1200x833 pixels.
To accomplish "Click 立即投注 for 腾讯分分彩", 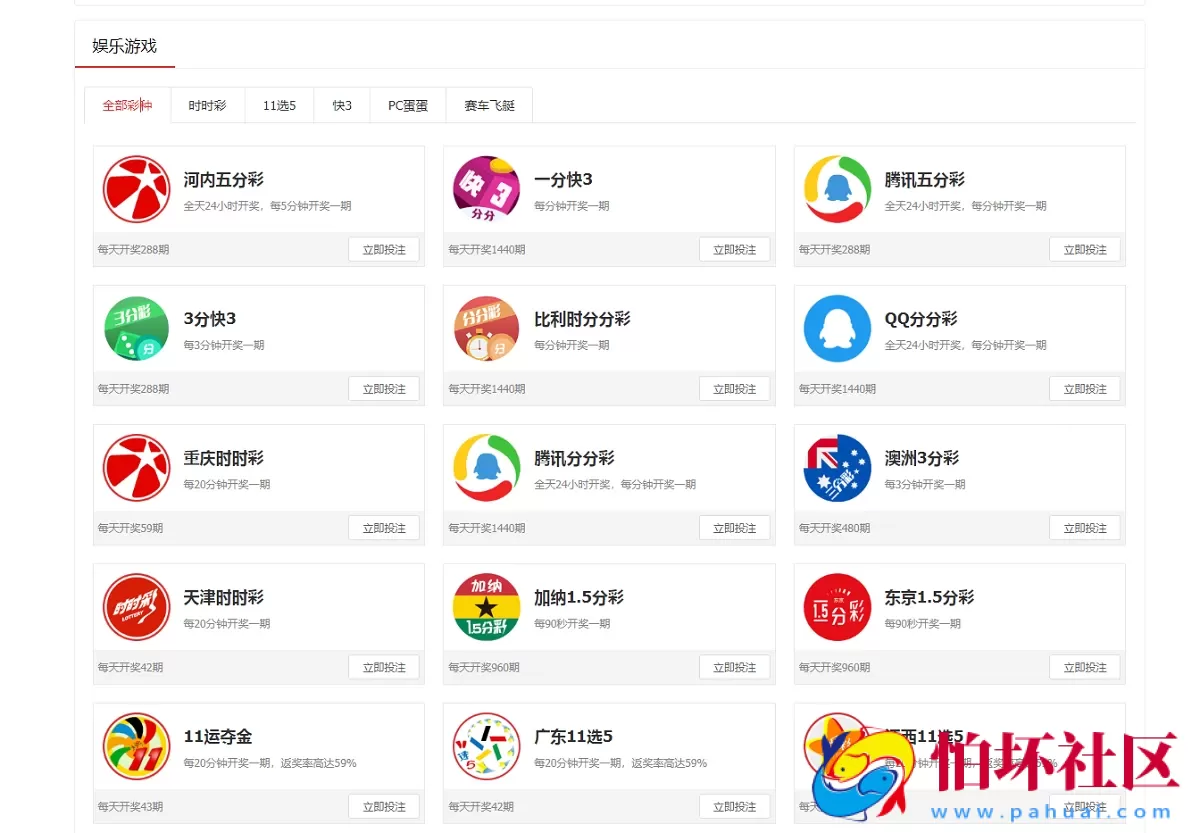I will 734,527.
